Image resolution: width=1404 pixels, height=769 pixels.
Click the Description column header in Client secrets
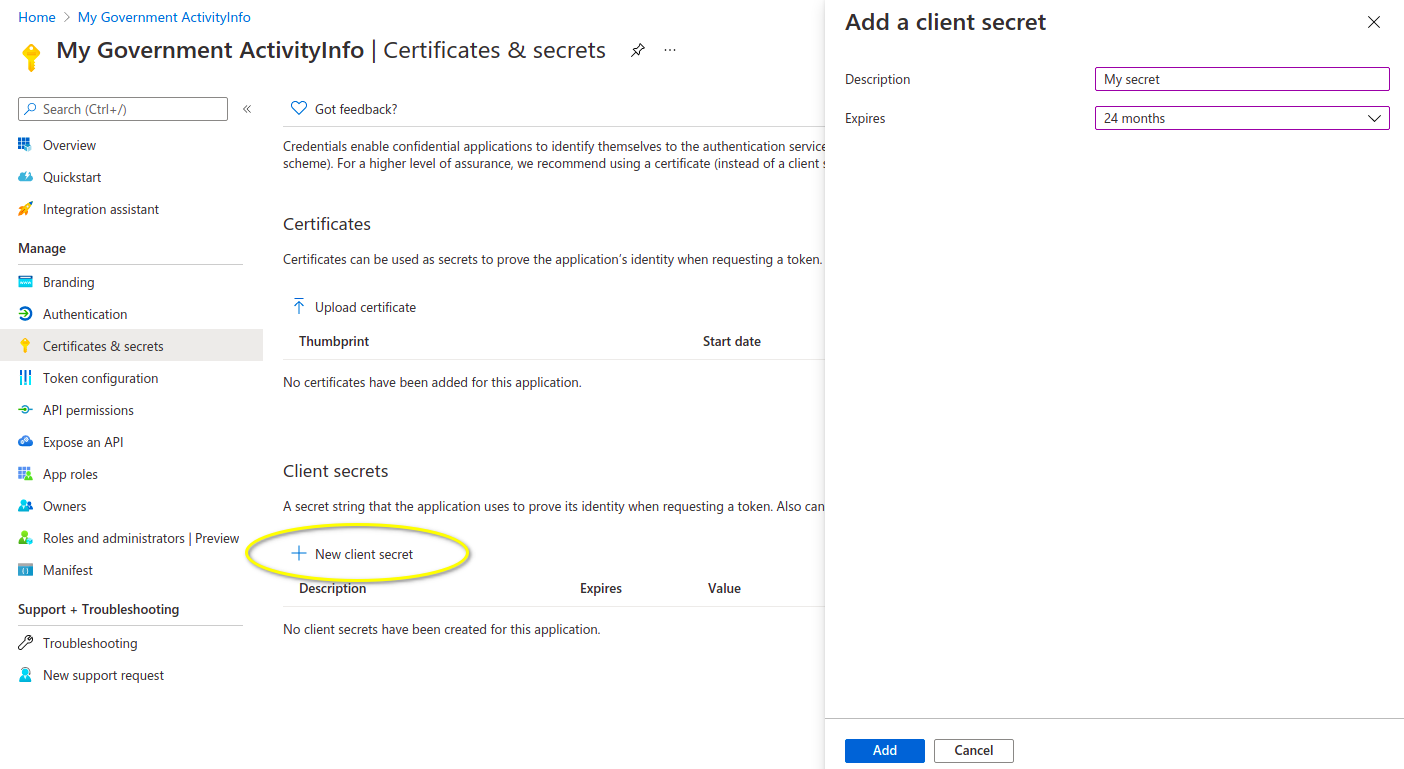[x=333, y=588]
